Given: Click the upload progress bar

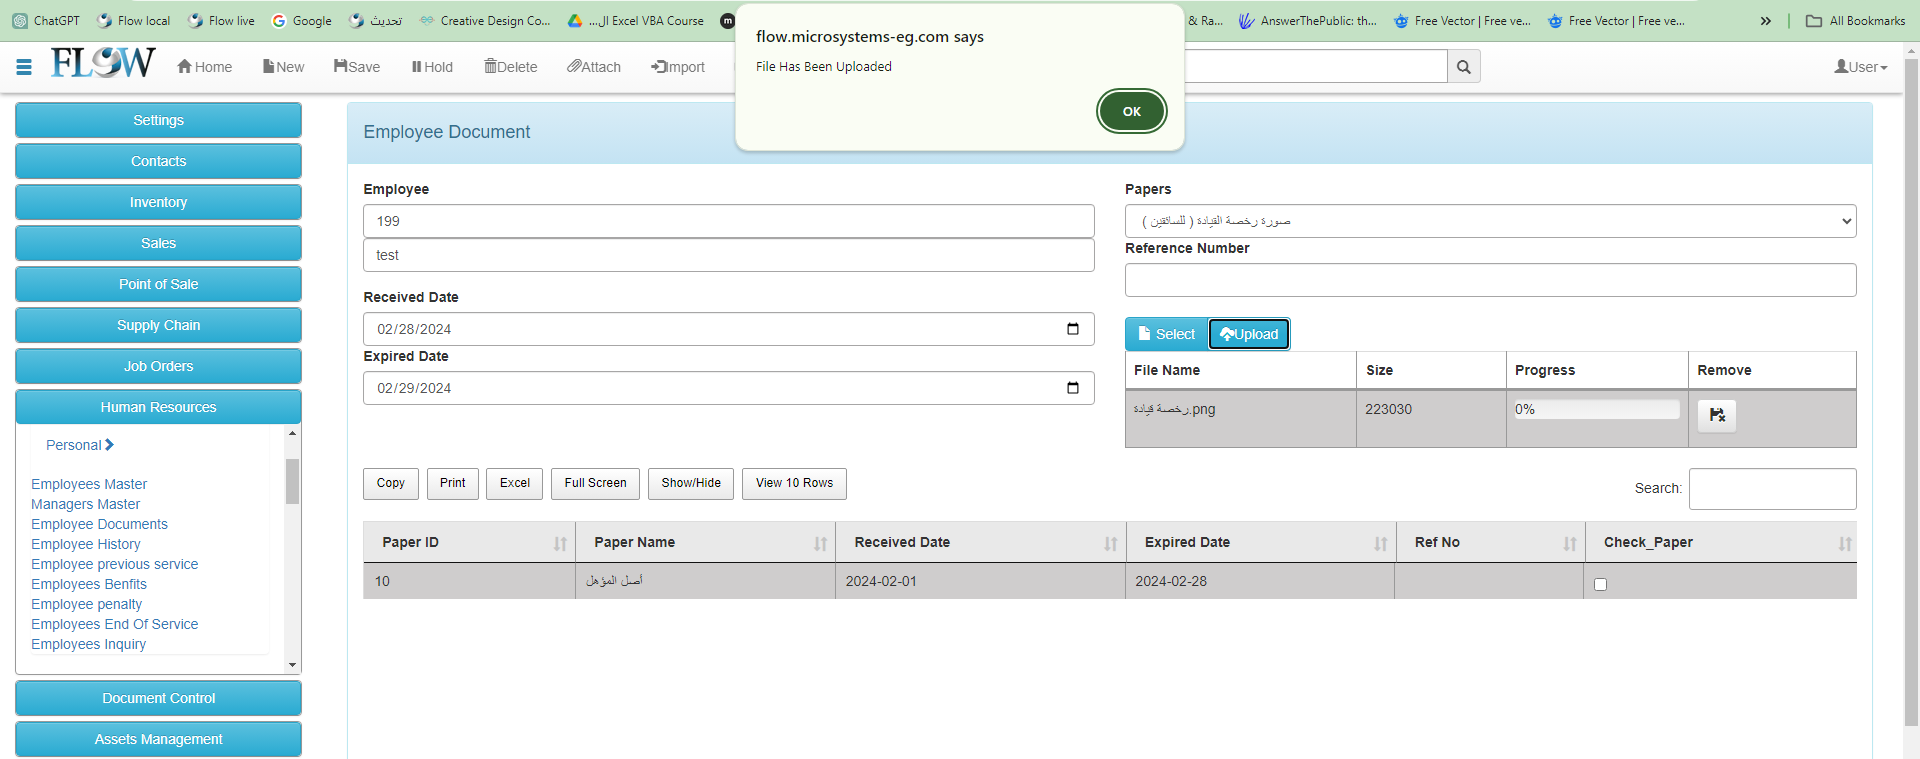Looking at the screenshot, I should point(1596,409).
